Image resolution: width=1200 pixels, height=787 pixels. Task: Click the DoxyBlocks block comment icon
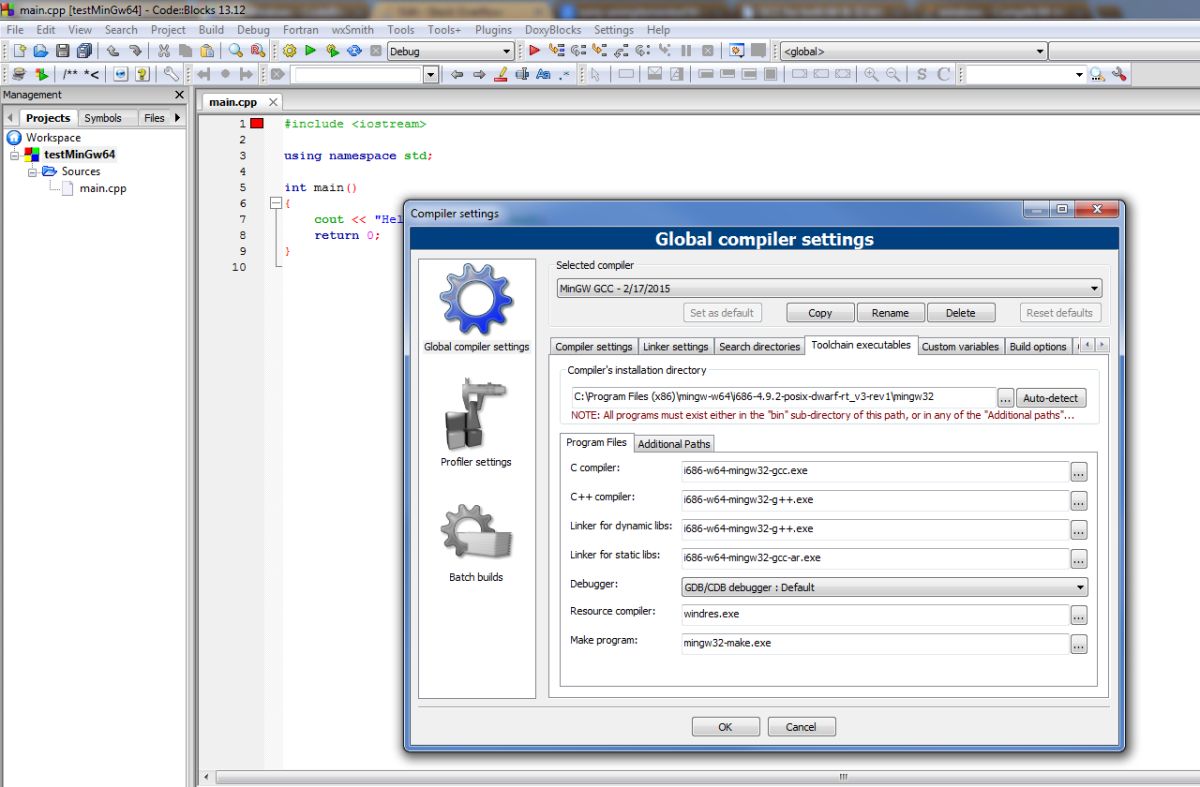click(x=71, y=74)
